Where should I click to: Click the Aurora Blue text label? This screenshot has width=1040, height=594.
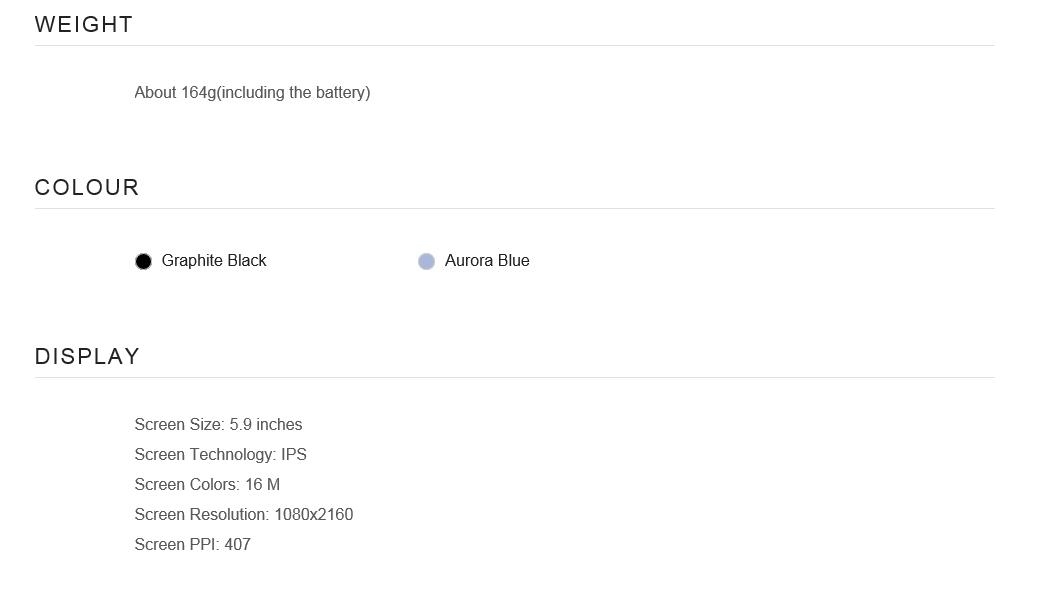click(487, 260)
